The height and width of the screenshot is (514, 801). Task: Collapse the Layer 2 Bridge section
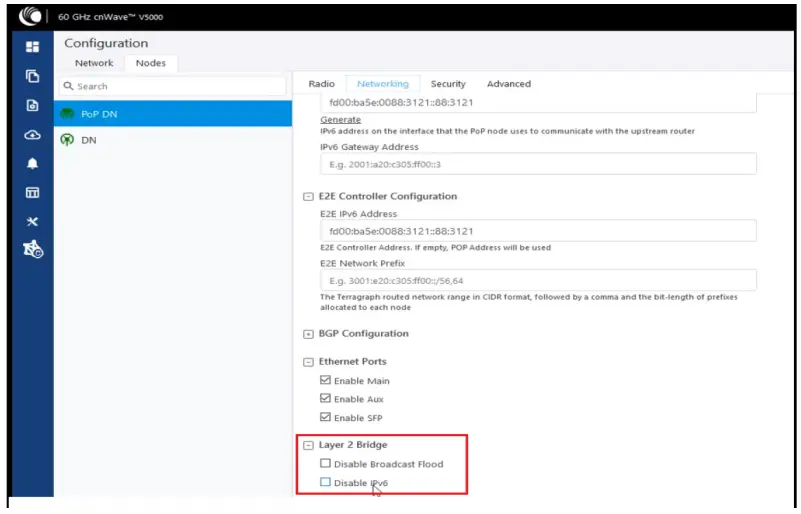coord(308,445)
